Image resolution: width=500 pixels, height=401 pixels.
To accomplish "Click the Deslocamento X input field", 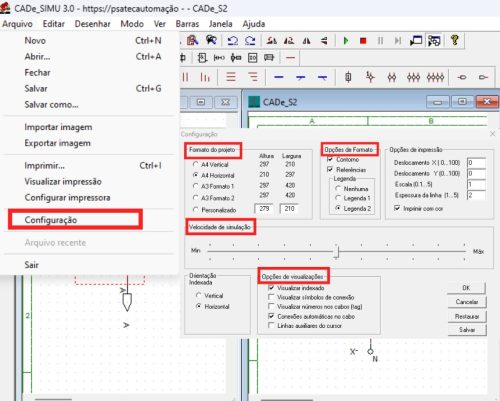I will (x=476, y=163).
